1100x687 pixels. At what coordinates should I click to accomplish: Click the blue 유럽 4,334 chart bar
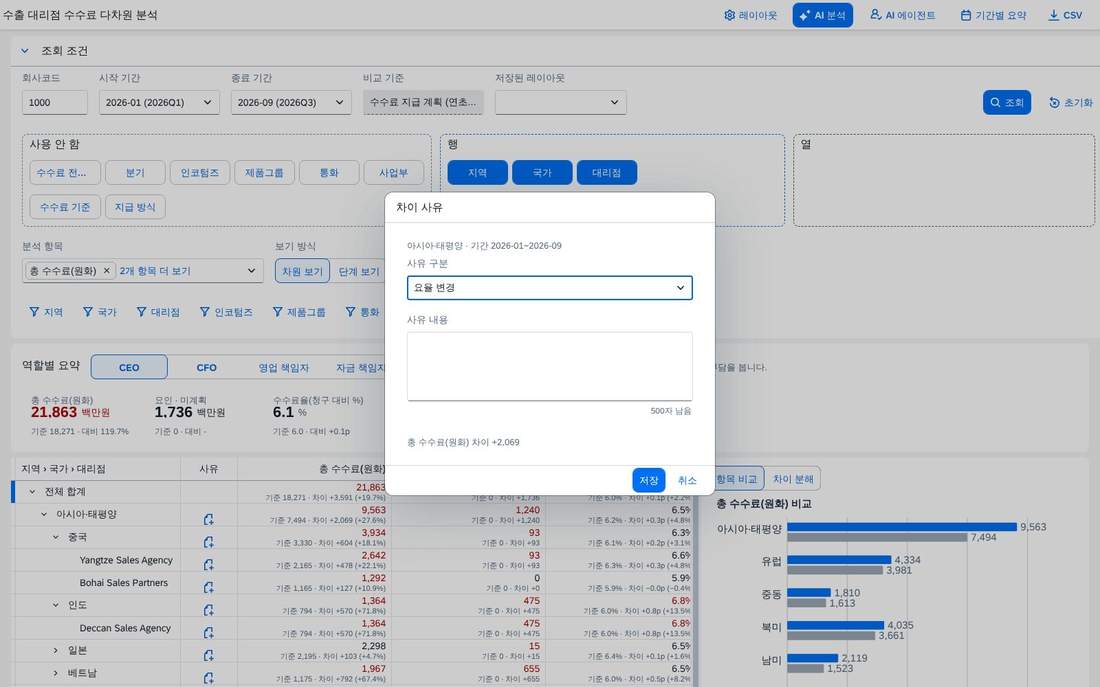pyautogui.click(x=839, y=560)
